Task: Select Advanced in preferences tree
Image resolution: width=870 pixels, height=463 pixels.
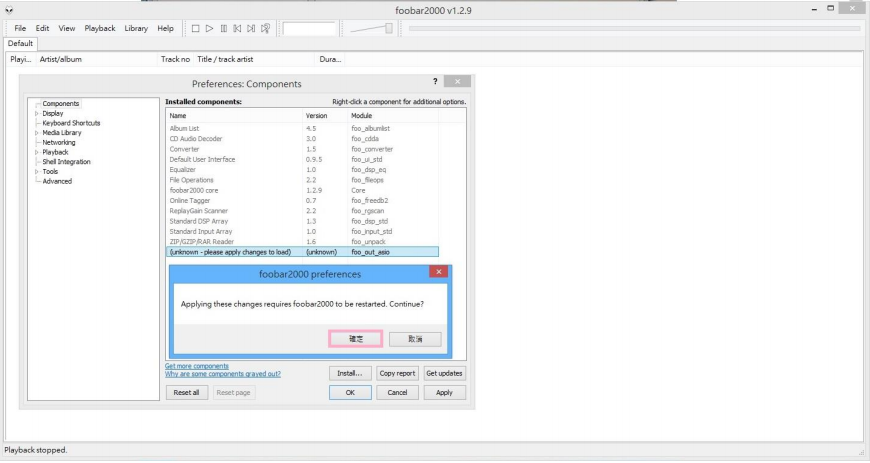Action: click(x=57, y=182)
